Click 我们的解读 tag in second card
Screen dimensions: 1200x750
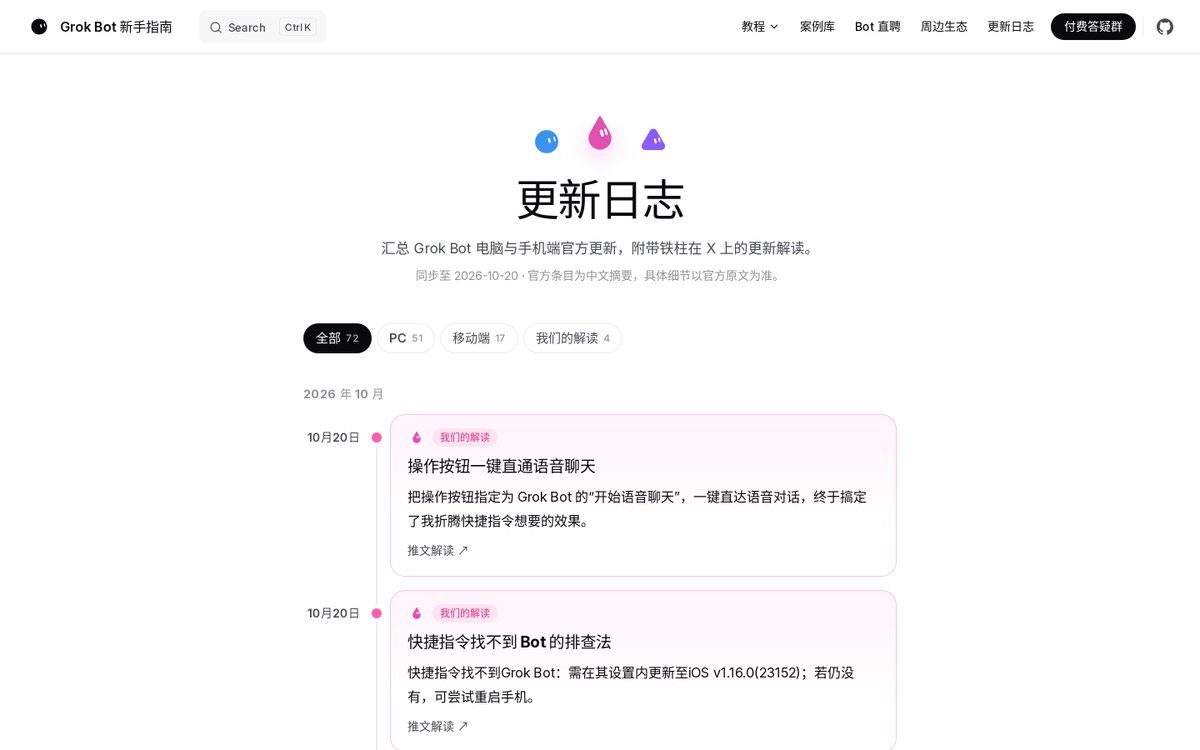[x=465, y=613]
